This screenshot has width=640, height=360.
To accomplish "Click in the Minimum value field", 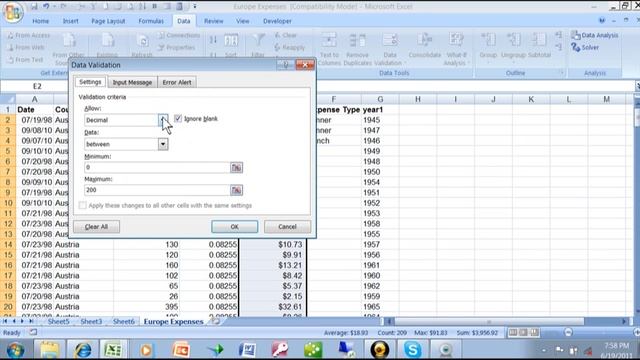I will 158,167.
